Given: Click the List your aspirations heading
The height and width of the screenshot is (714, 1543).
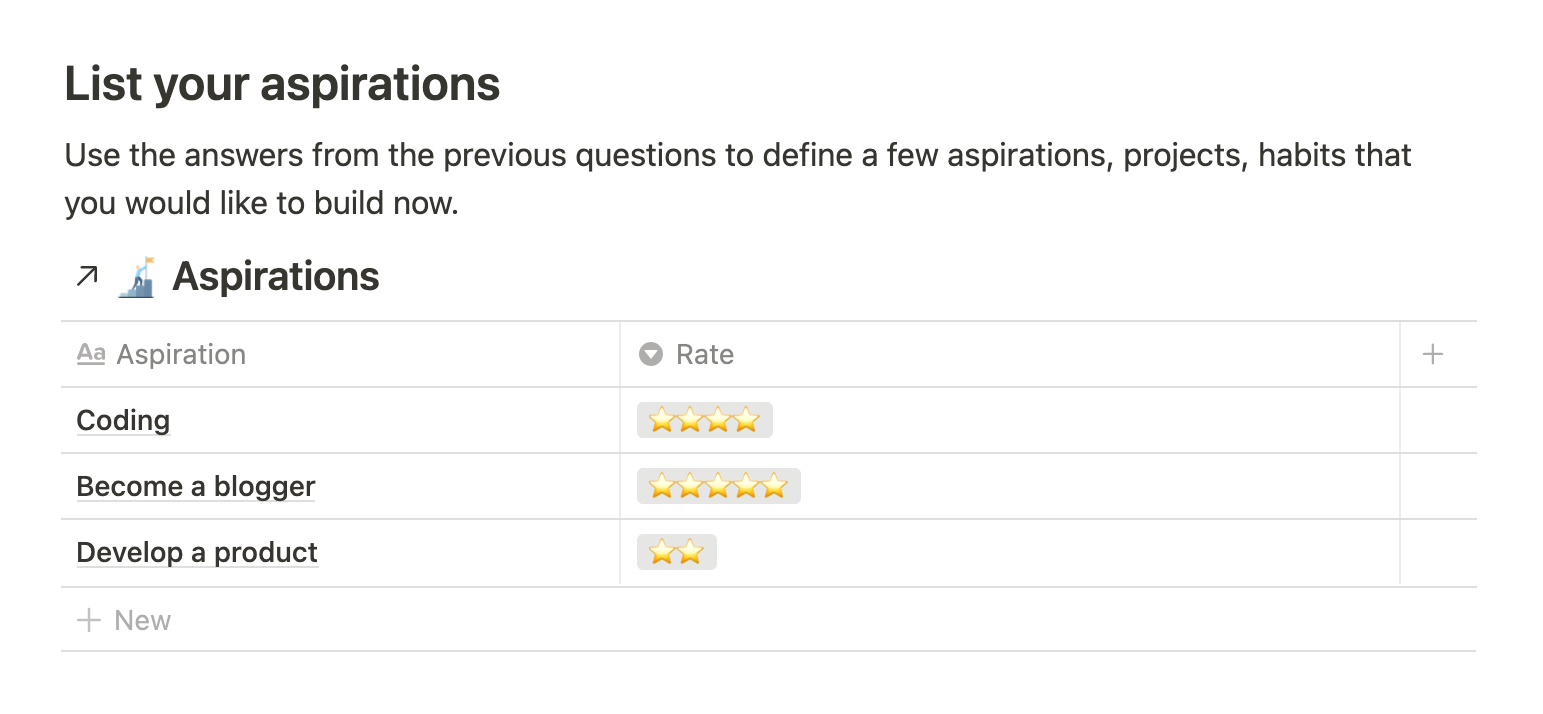Looking at the screenshot, I should [x=282, y=84].
